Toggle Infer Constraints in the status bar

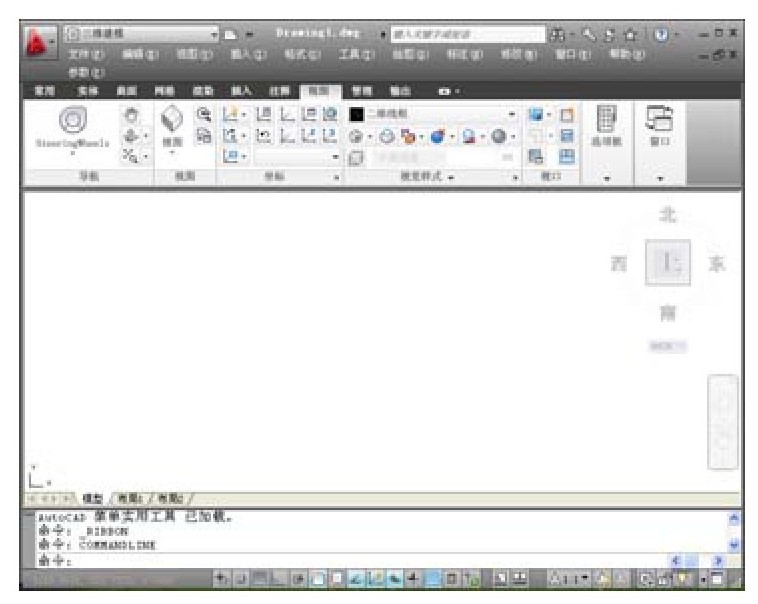[x=221, y=578]
